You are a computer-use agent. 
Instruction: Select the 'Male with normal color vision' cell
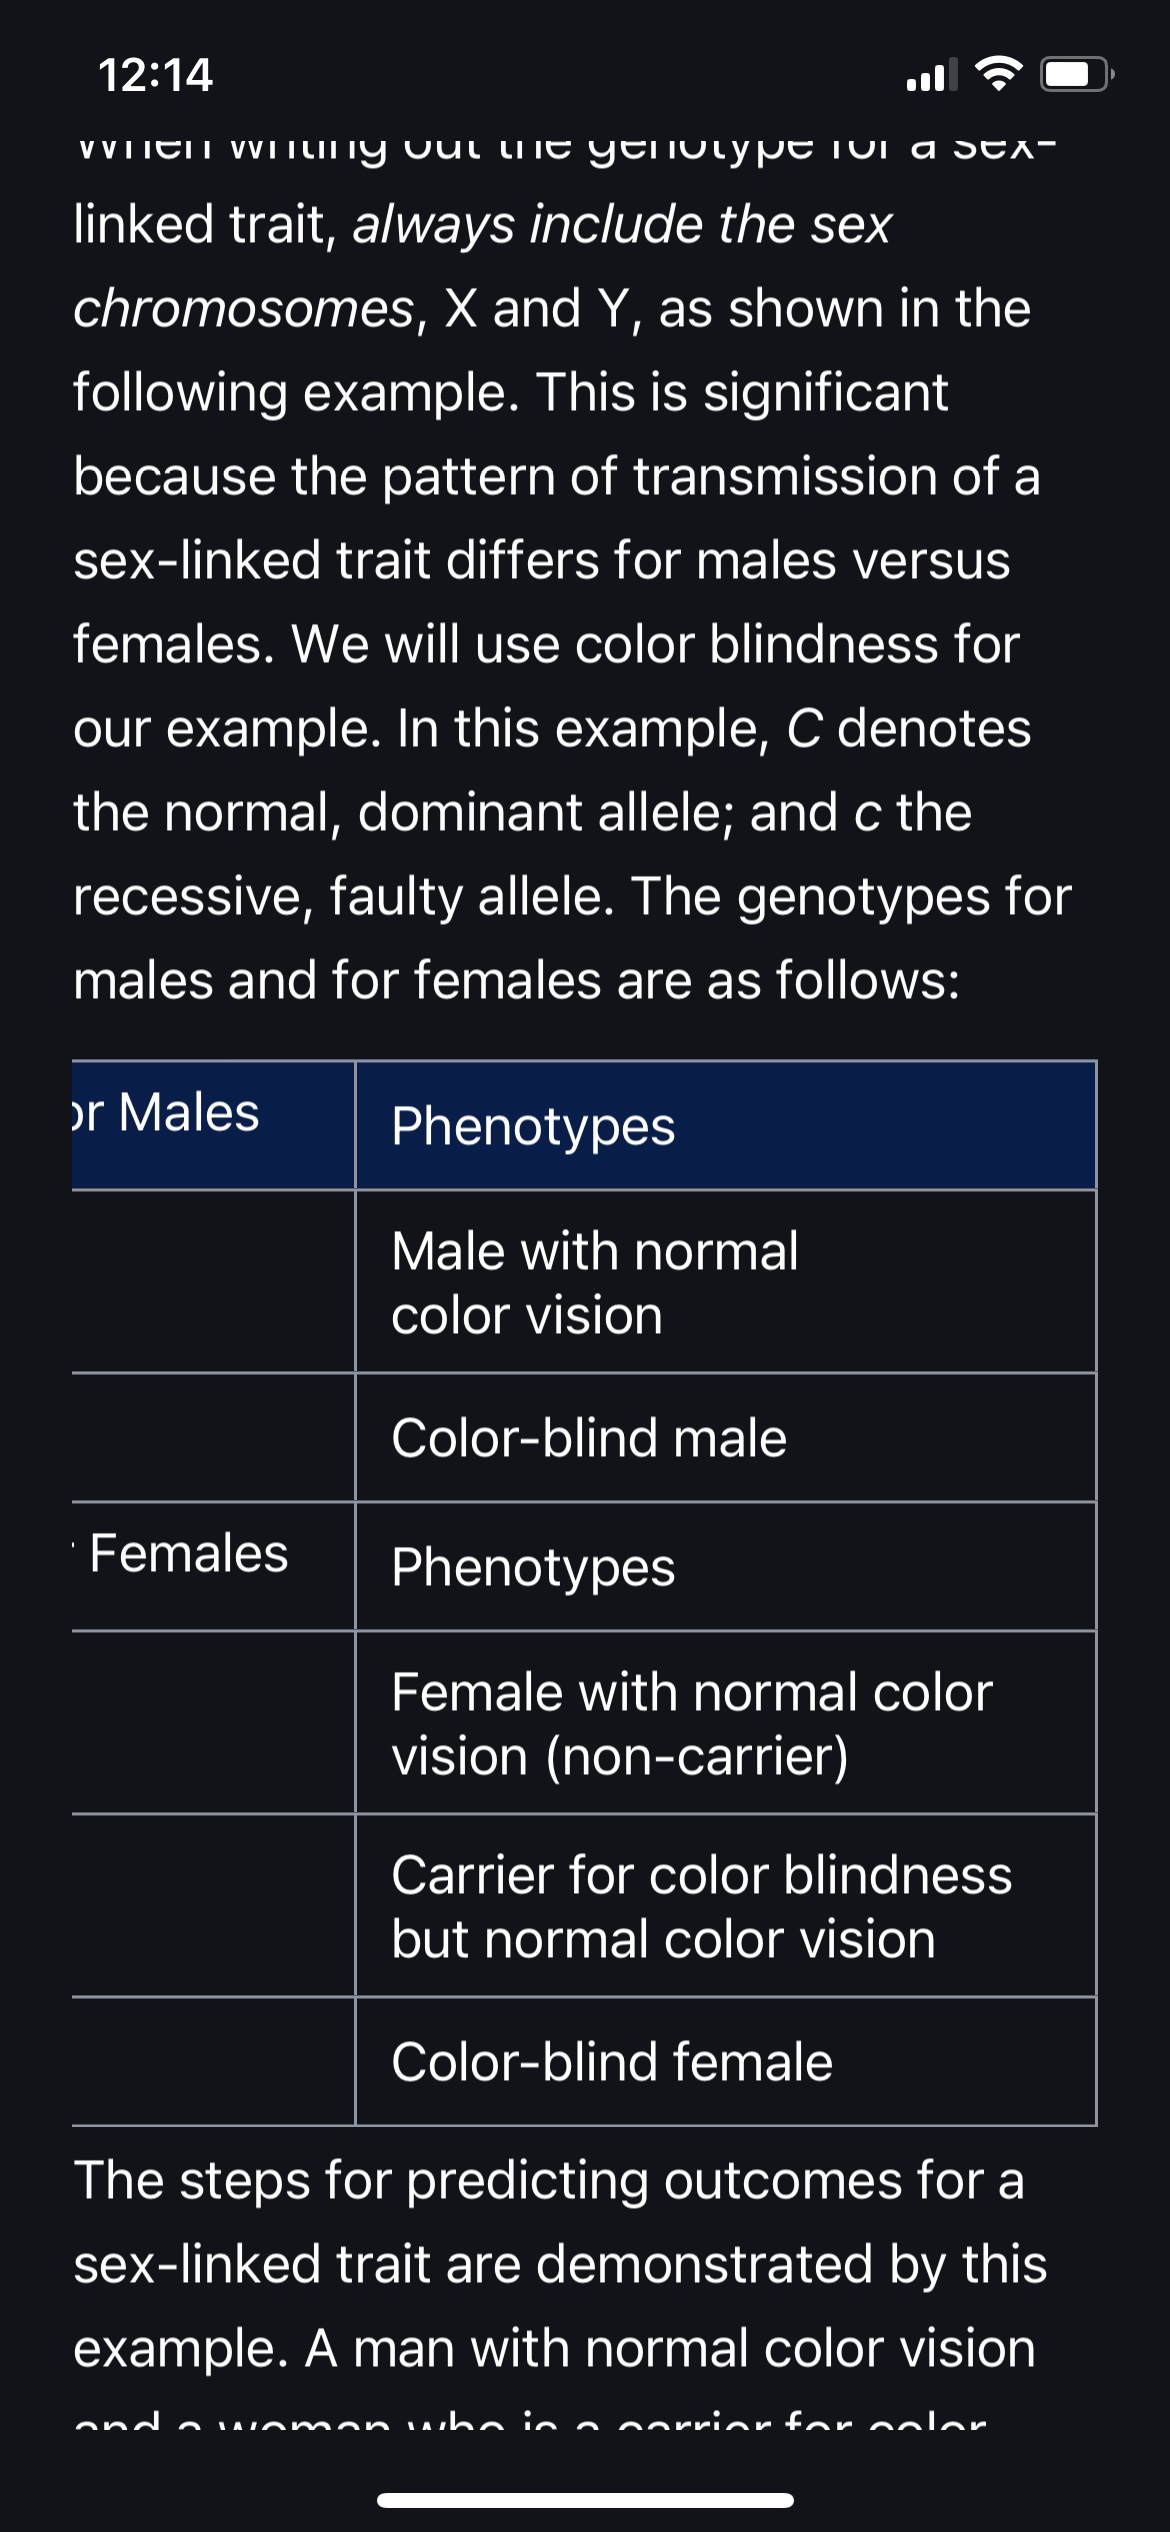(x=726, y=1282)
